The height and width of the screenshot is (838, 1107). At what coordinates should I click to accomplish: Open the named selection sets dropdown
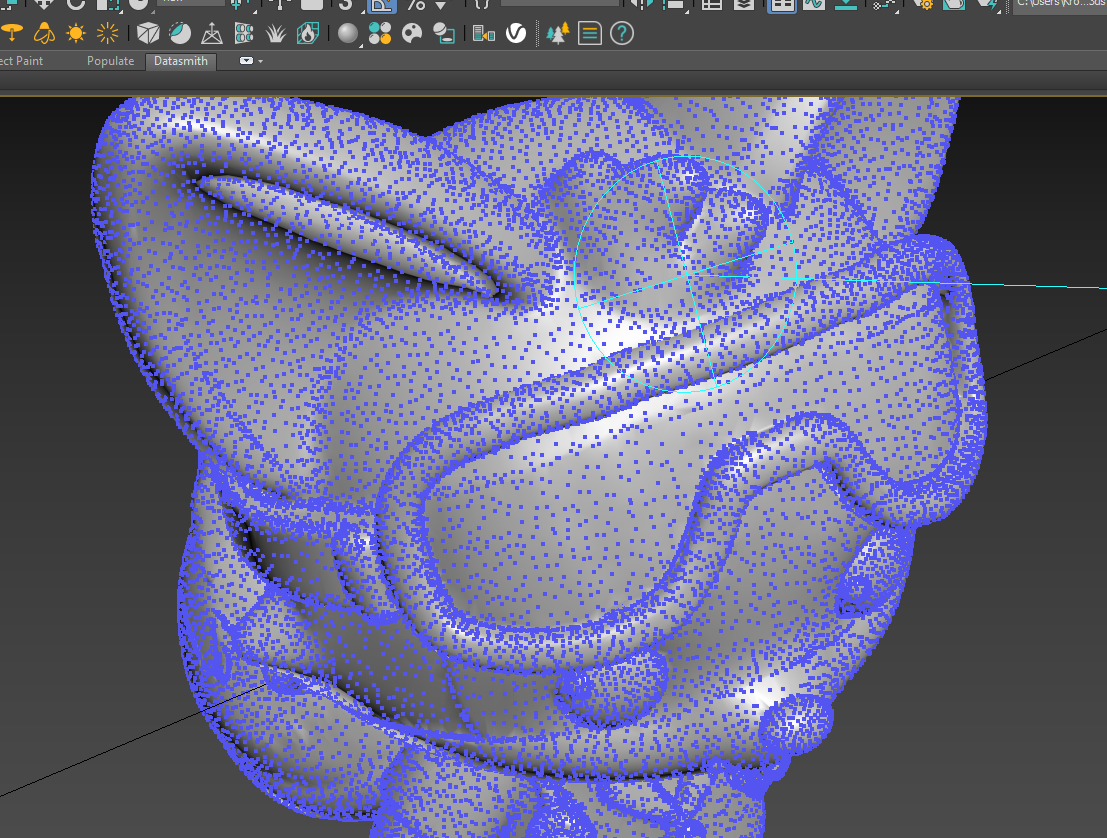559,3
